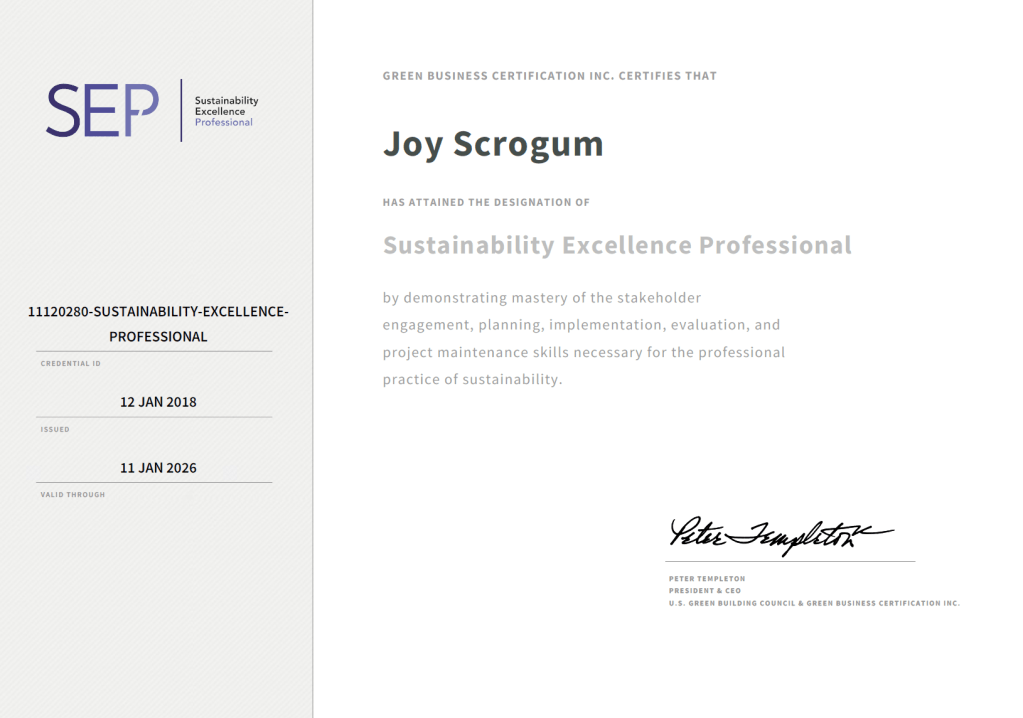The height and width of the screenshot is (718, 1023).
Task: Click the printed name 'Peter Templeton'
Action: pyautogui.click(x=706, y=579)
